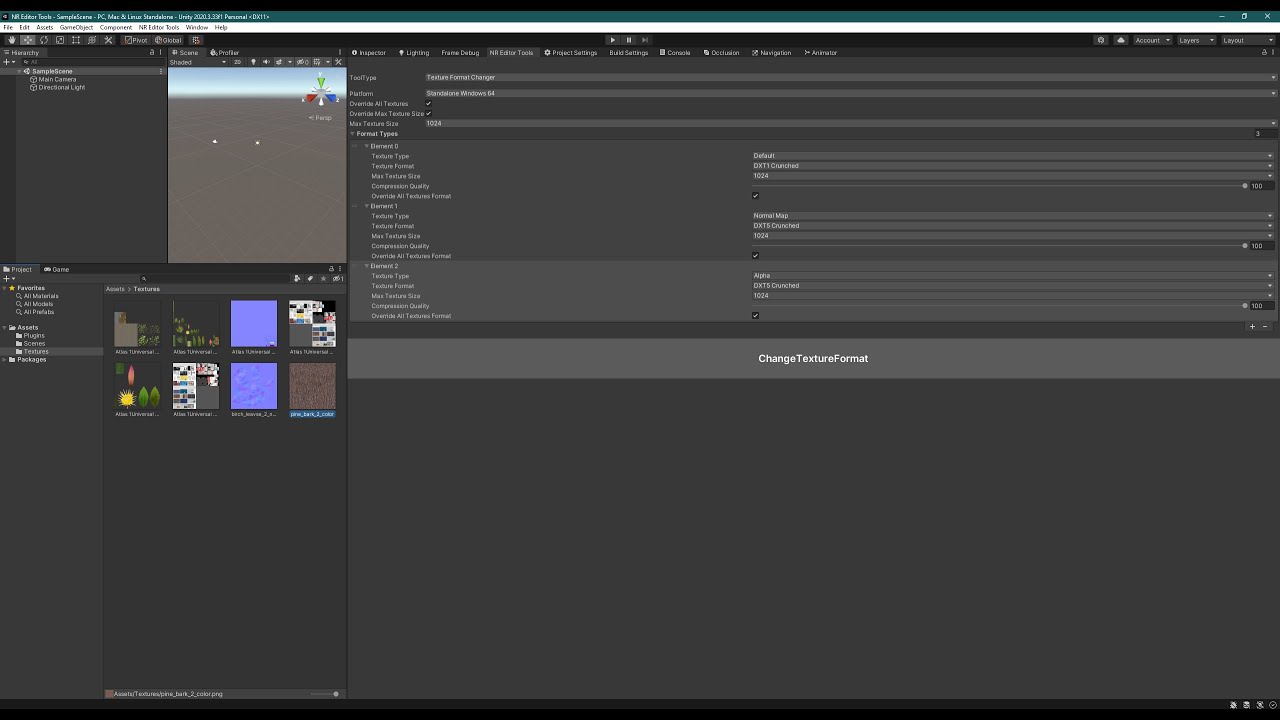Open the Platform dropdown
This screenshot has height=720, width=1280.
click(850, 94)
